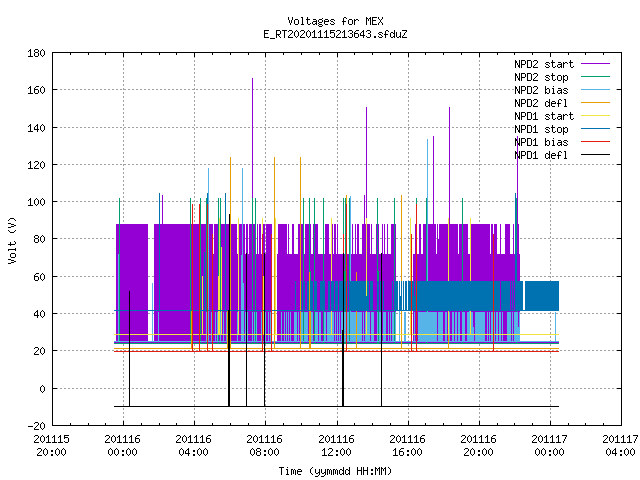Click the x-axis tick '201116 00:00'
640x480 pixels.
[122, 446]
